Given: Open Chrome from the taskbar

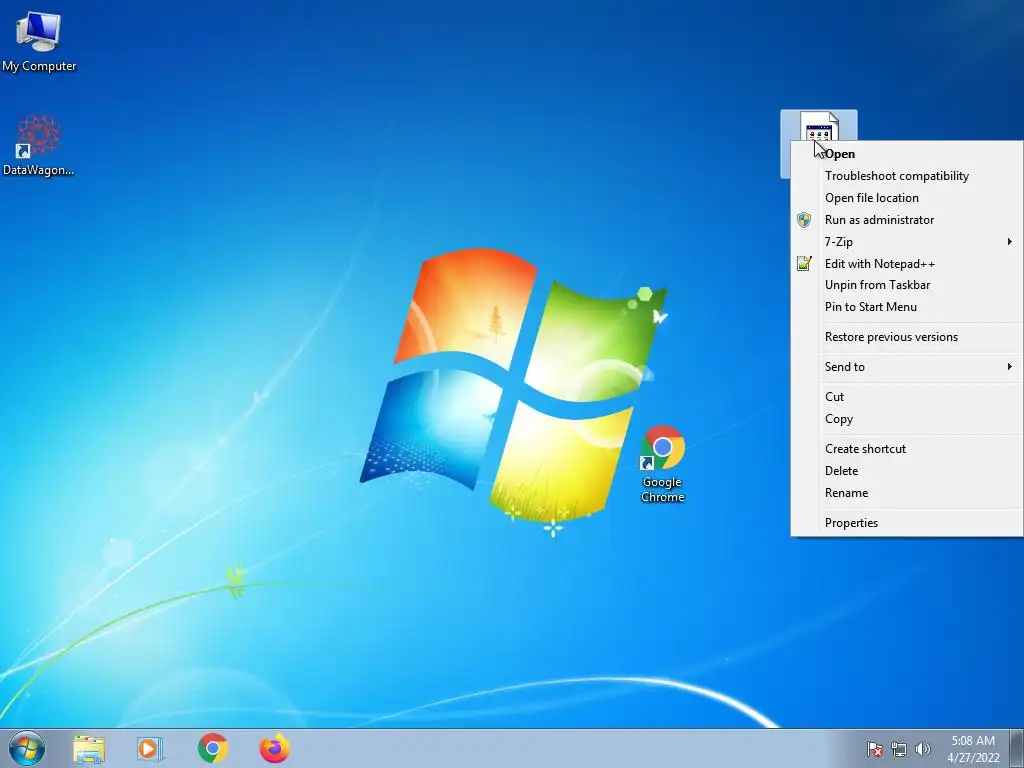Looking at the screenshot, I should [x=213, y=748].
